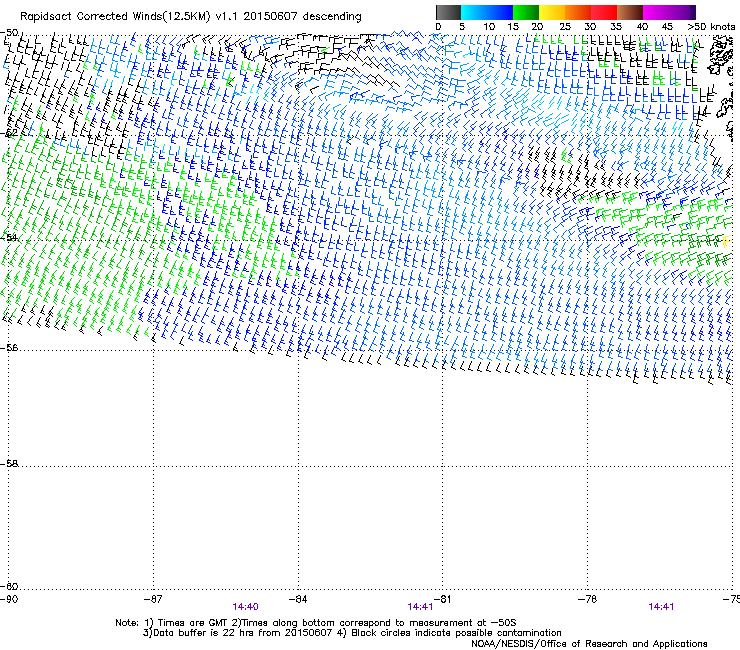Click legend scale label '15'
The width and height of the screenshot is (740, 650).
[513, 27]
